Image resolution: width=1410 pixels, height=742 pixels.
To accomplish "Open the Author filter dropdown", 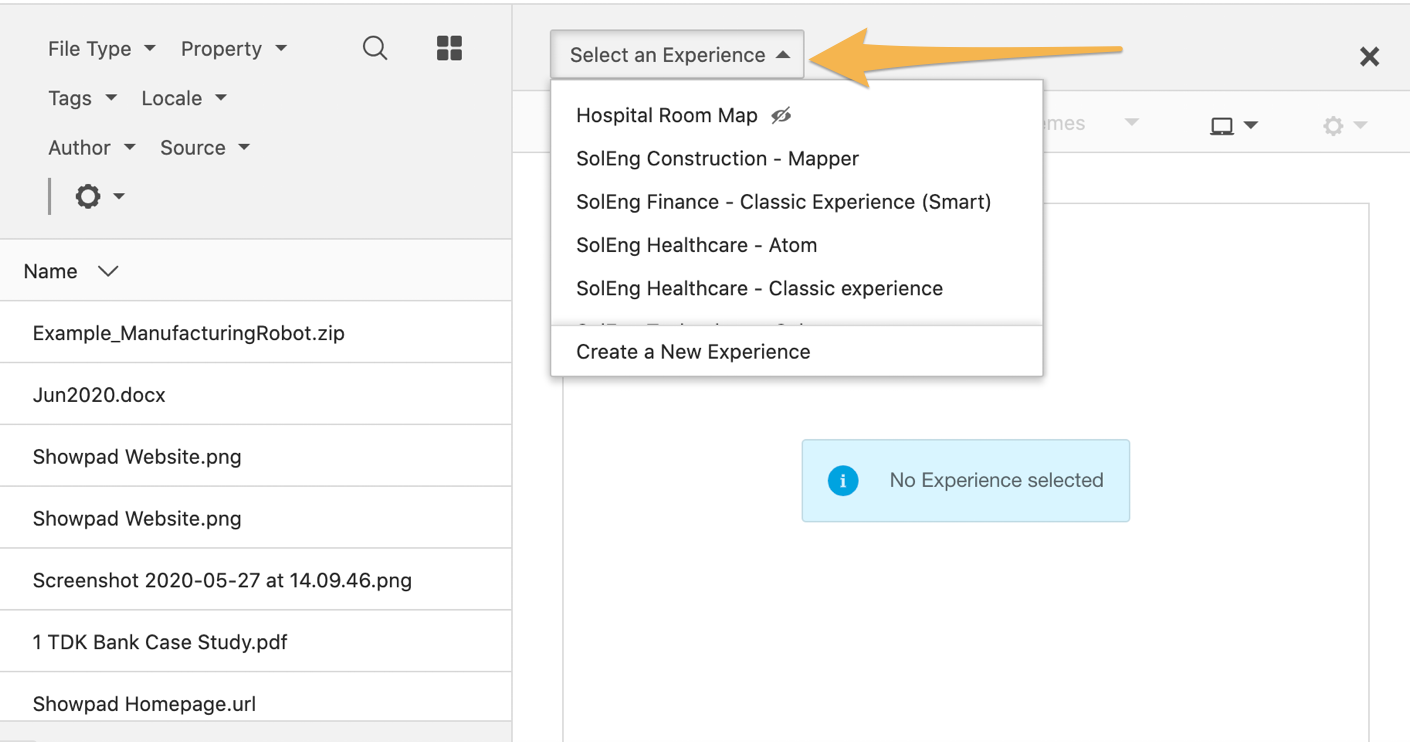I will 91,147.
